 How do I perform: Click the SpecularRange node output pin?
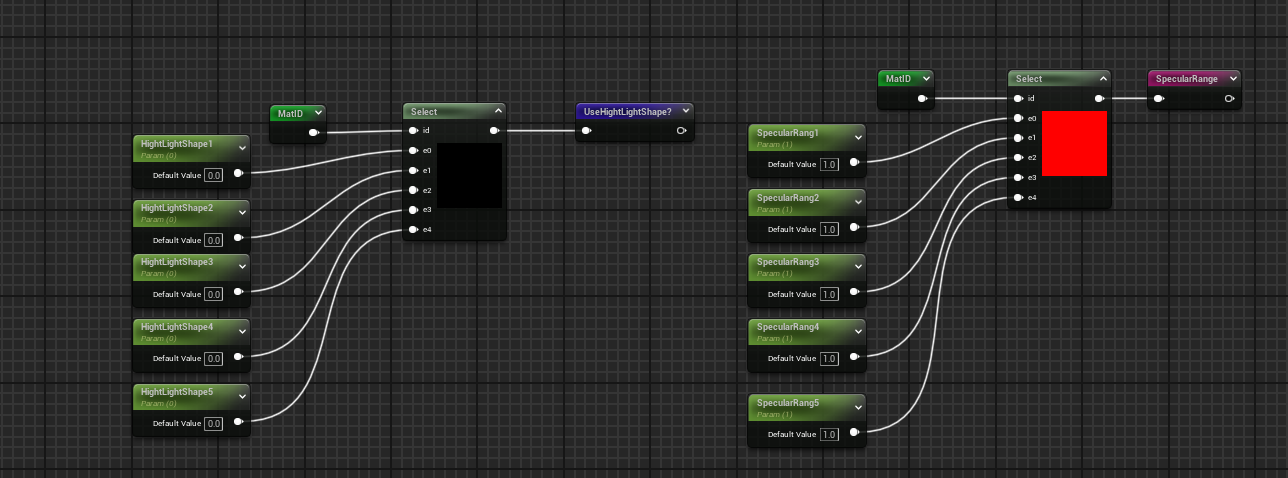pyautogui.click(x=1229, y=98)
